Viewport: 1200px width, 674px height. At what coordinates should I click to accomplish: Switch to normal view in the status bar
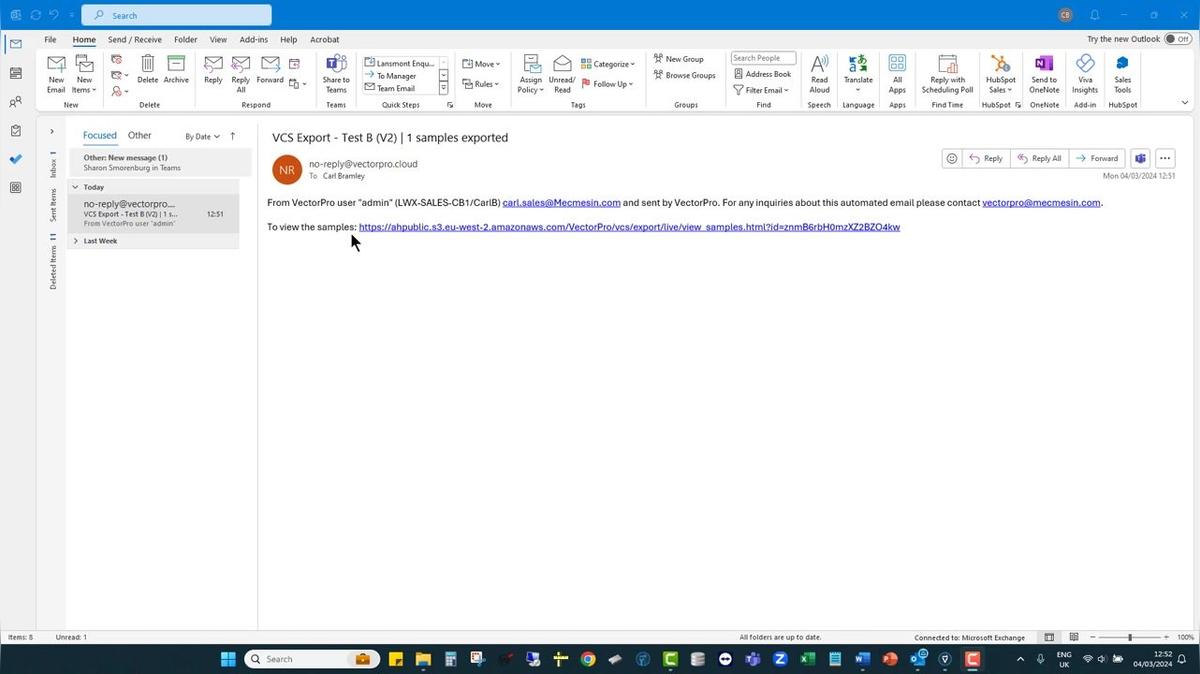click(1049, 637)
